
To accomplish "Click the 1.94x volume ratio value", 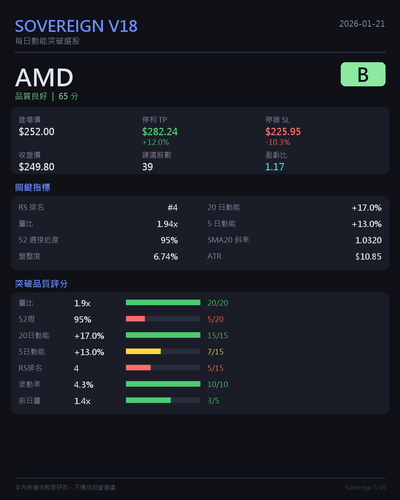I will pos(167,224).
